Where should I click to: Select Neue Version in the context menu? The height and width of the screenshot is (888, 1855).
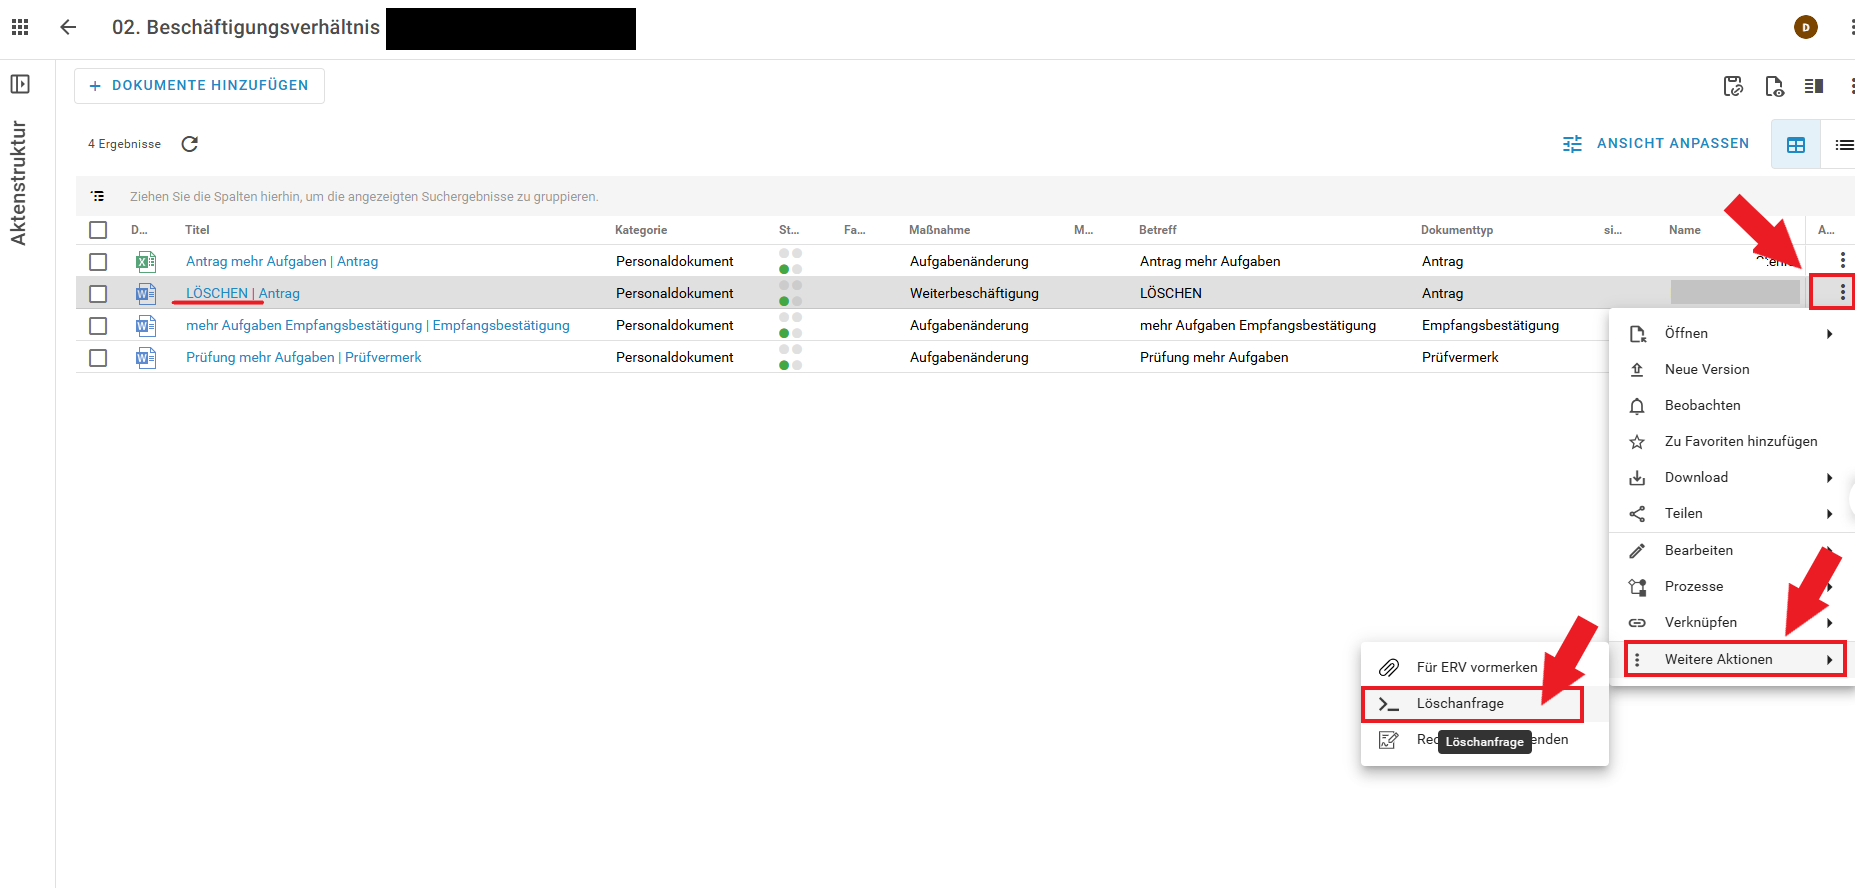tap(1706, 370)
